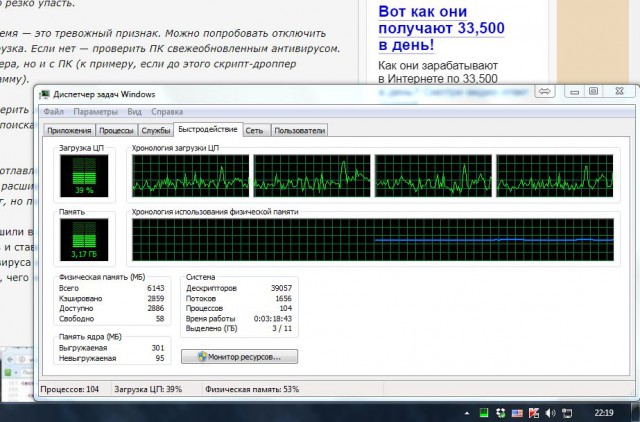Click the memory gauge showing 3,17 ГБ
The image size is (640, 422).
pyautogui.click(x=84, y=240)
